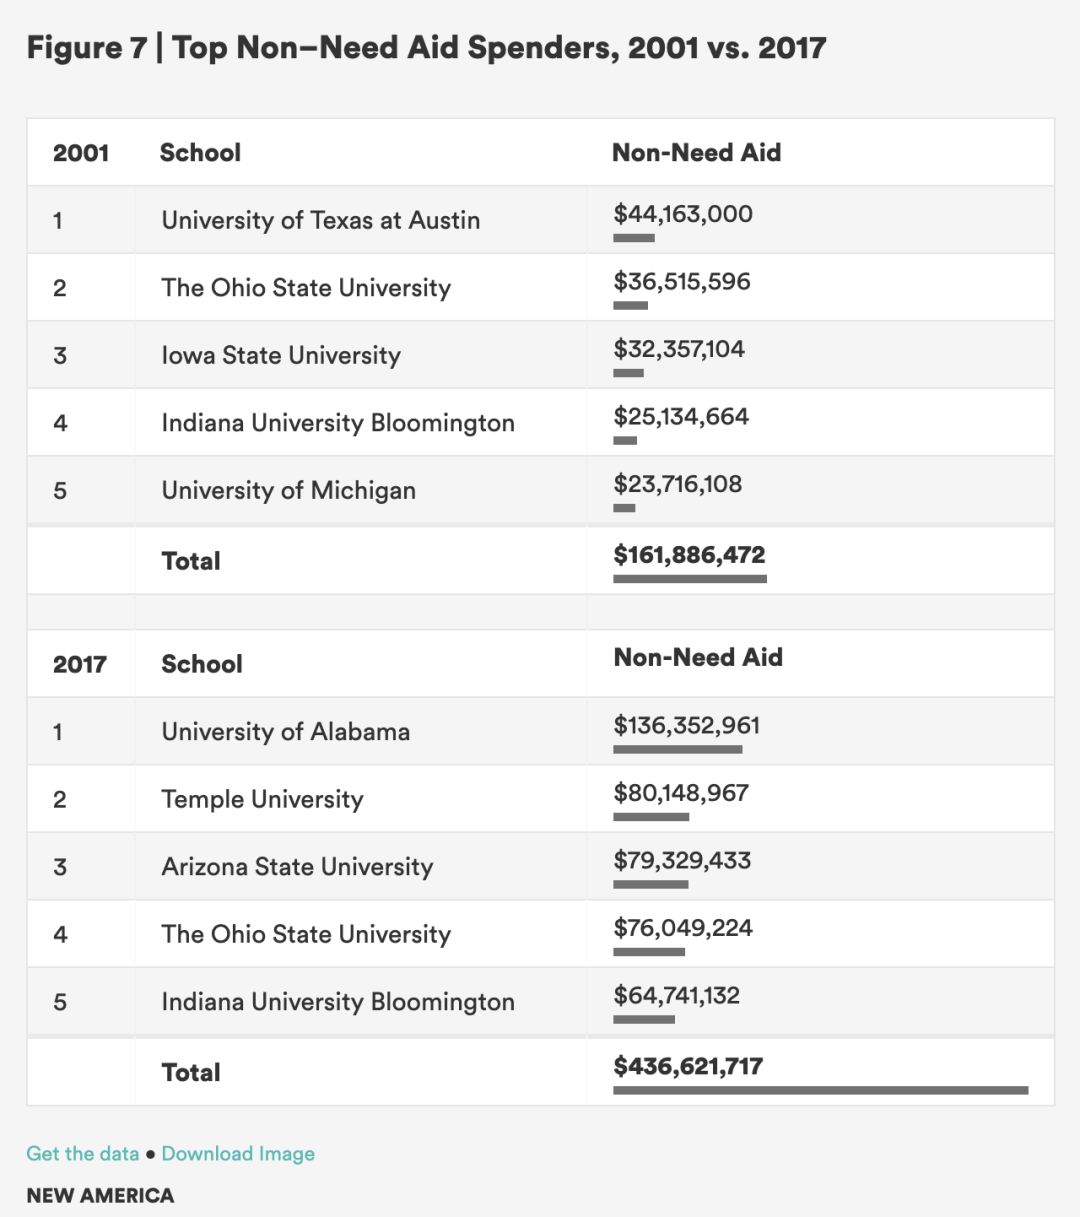
Task: Click the 2001 total bar
Action: tap(690, 579)
